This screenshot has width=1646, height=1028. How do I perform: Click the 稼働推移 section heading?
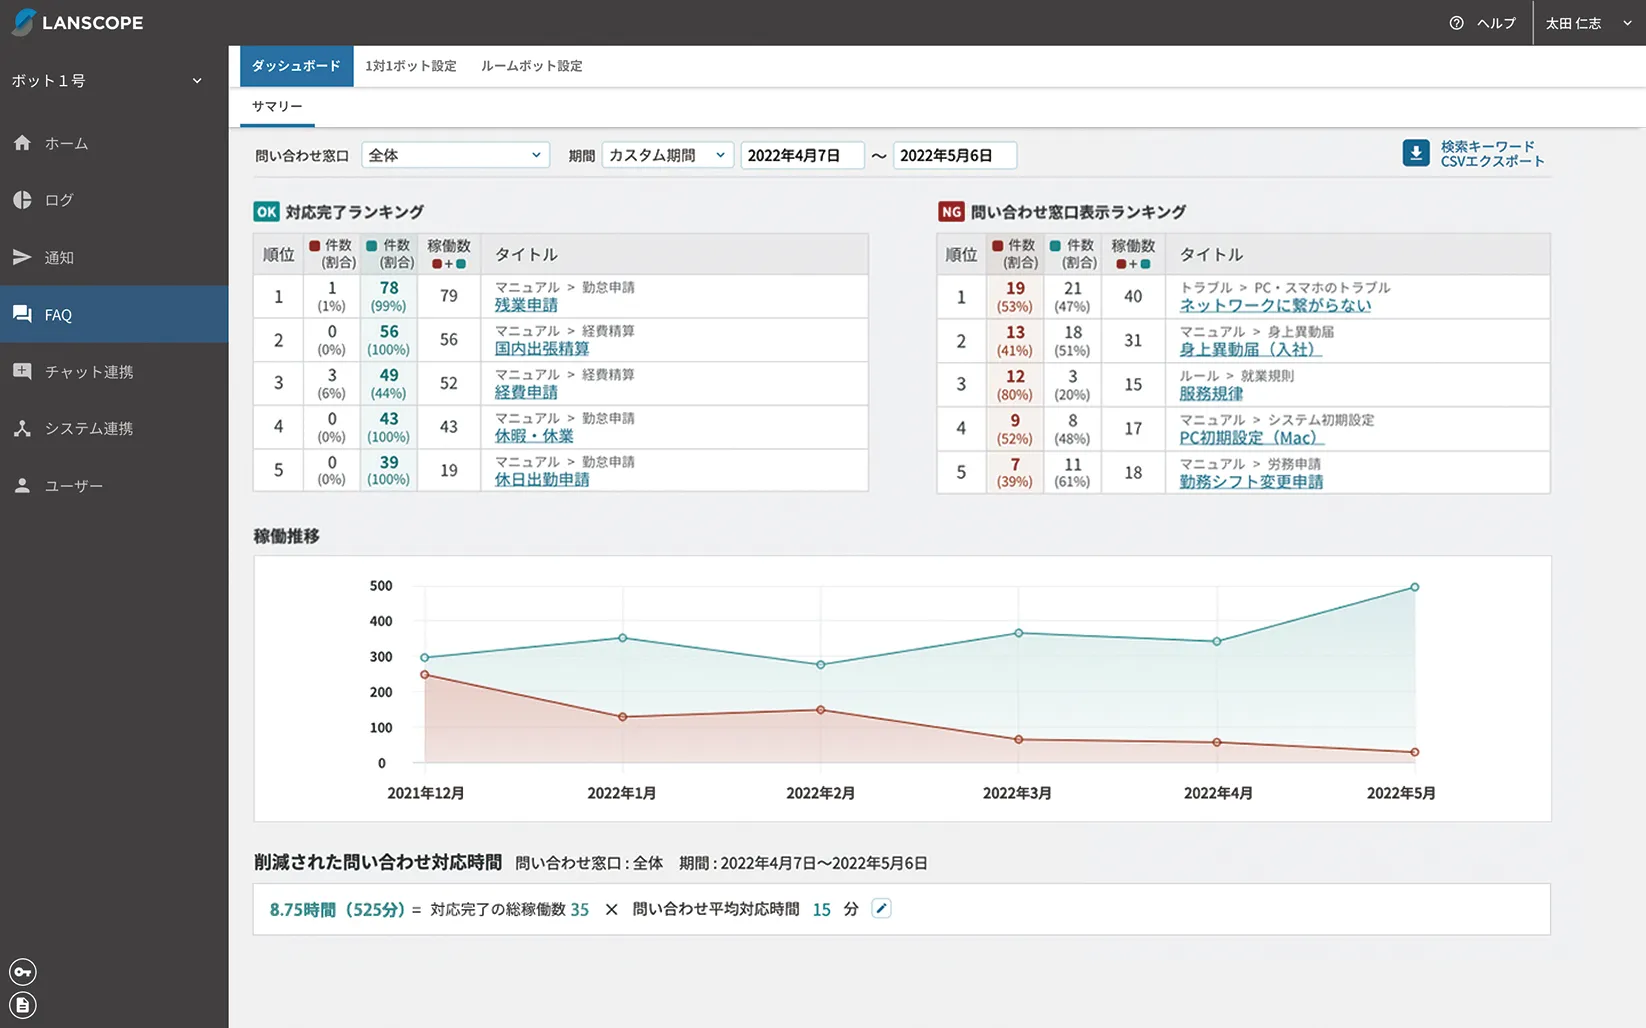pyautogui.click(x=287, y=536)
